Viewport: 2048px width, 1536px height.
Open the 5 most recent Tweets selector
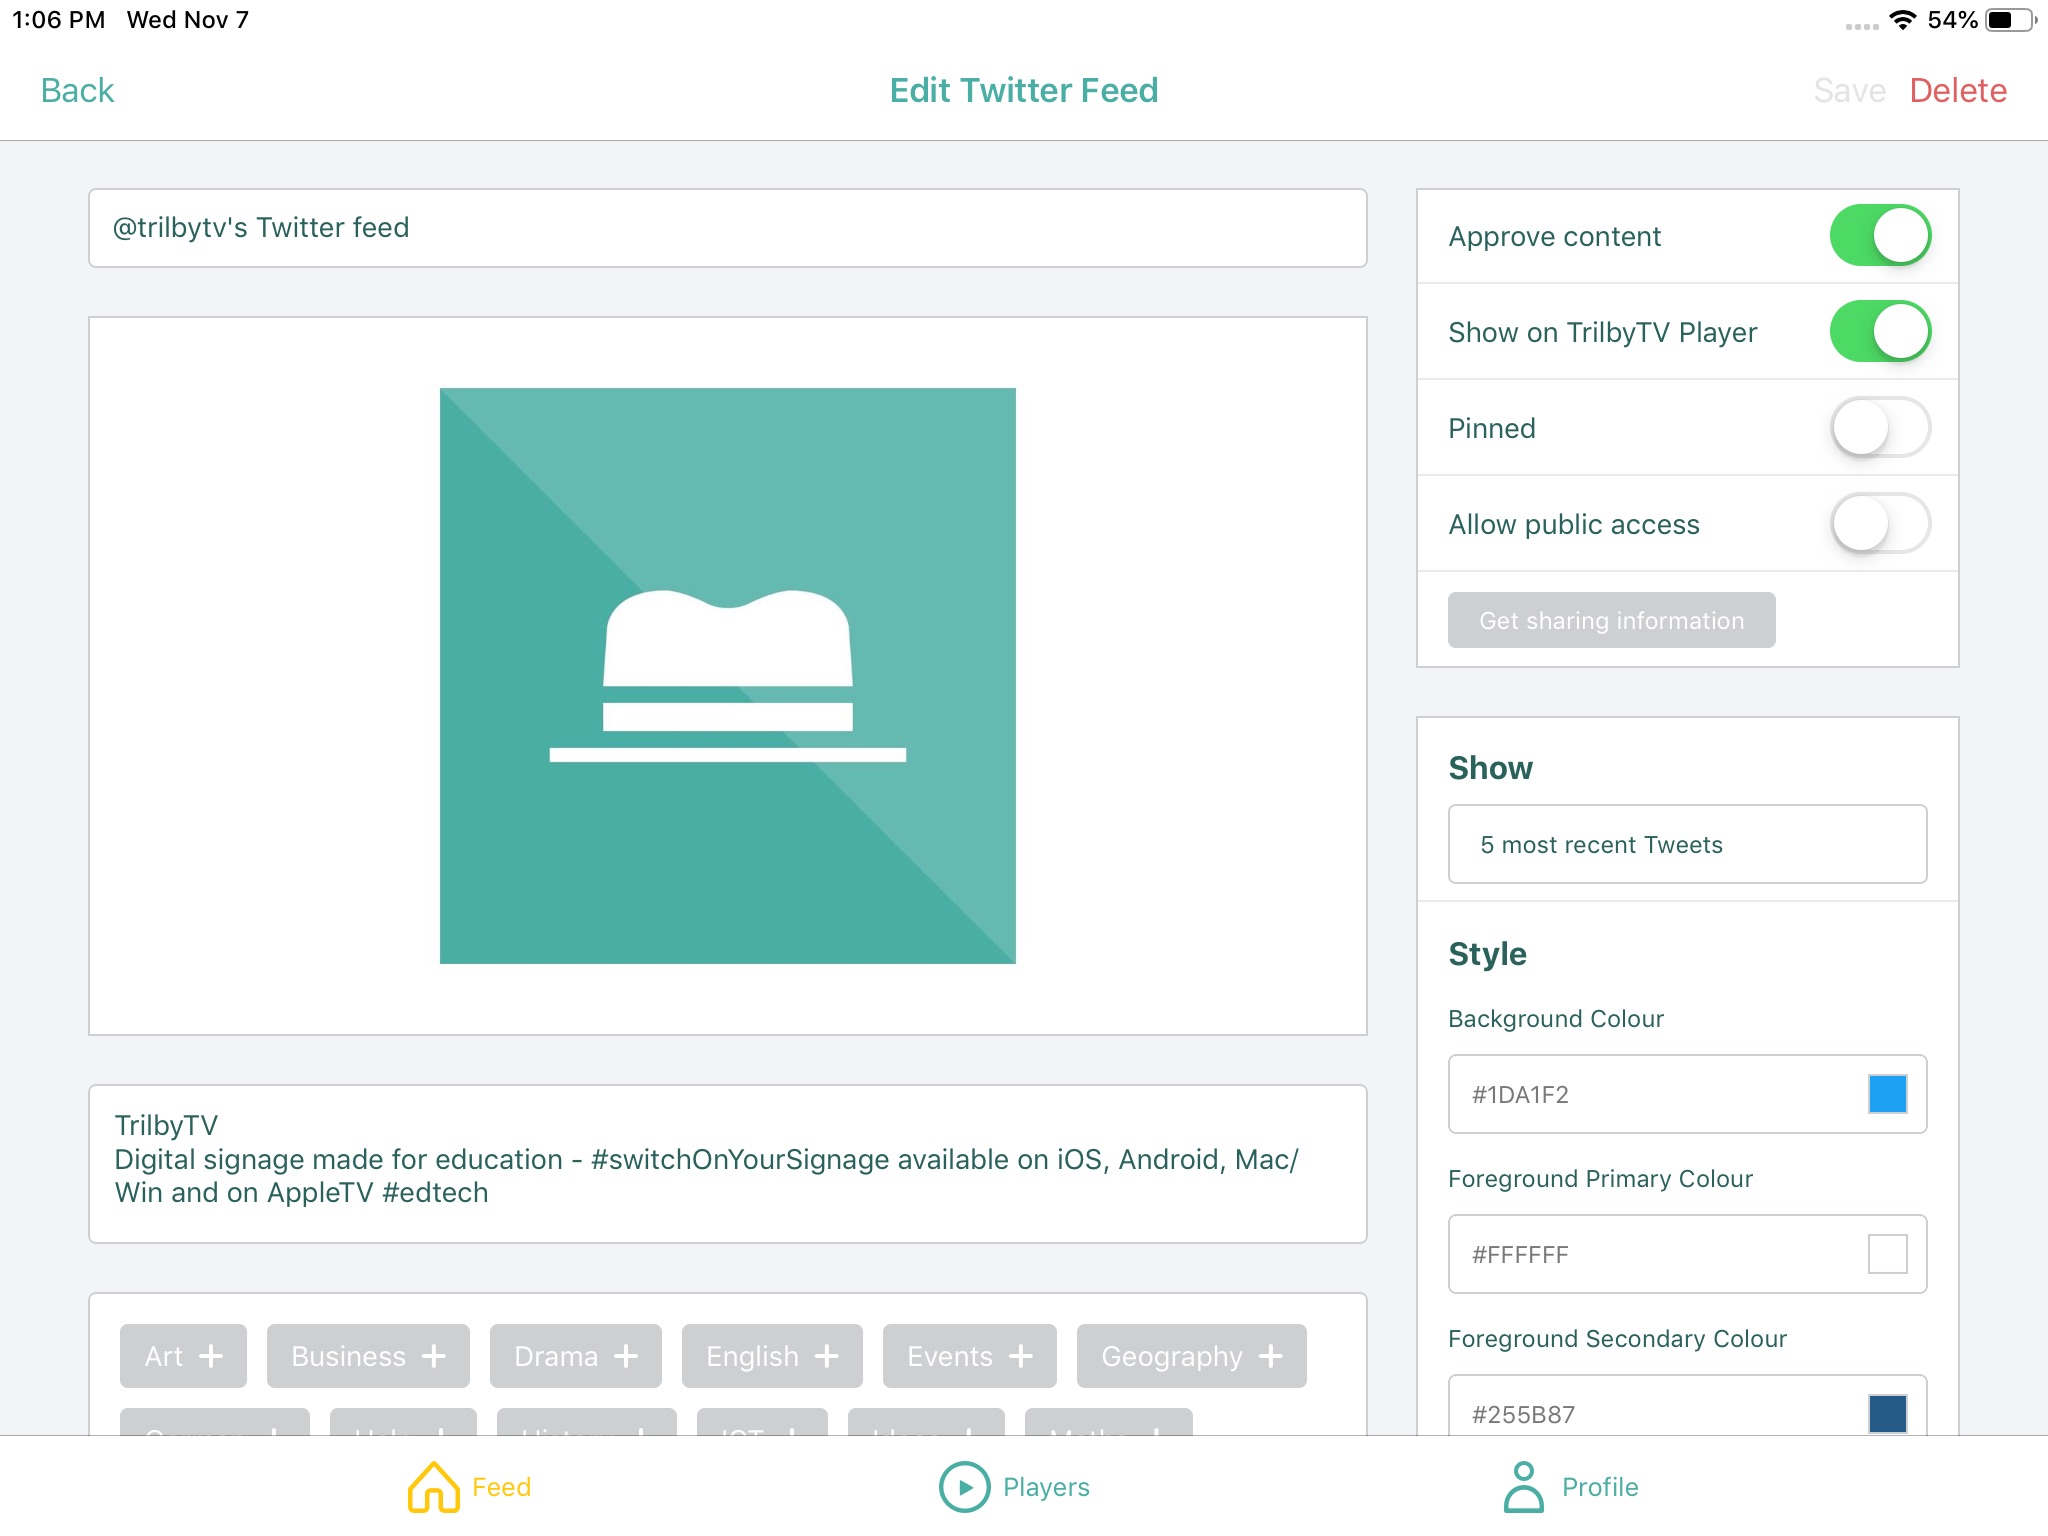[x=1687, y=844]
